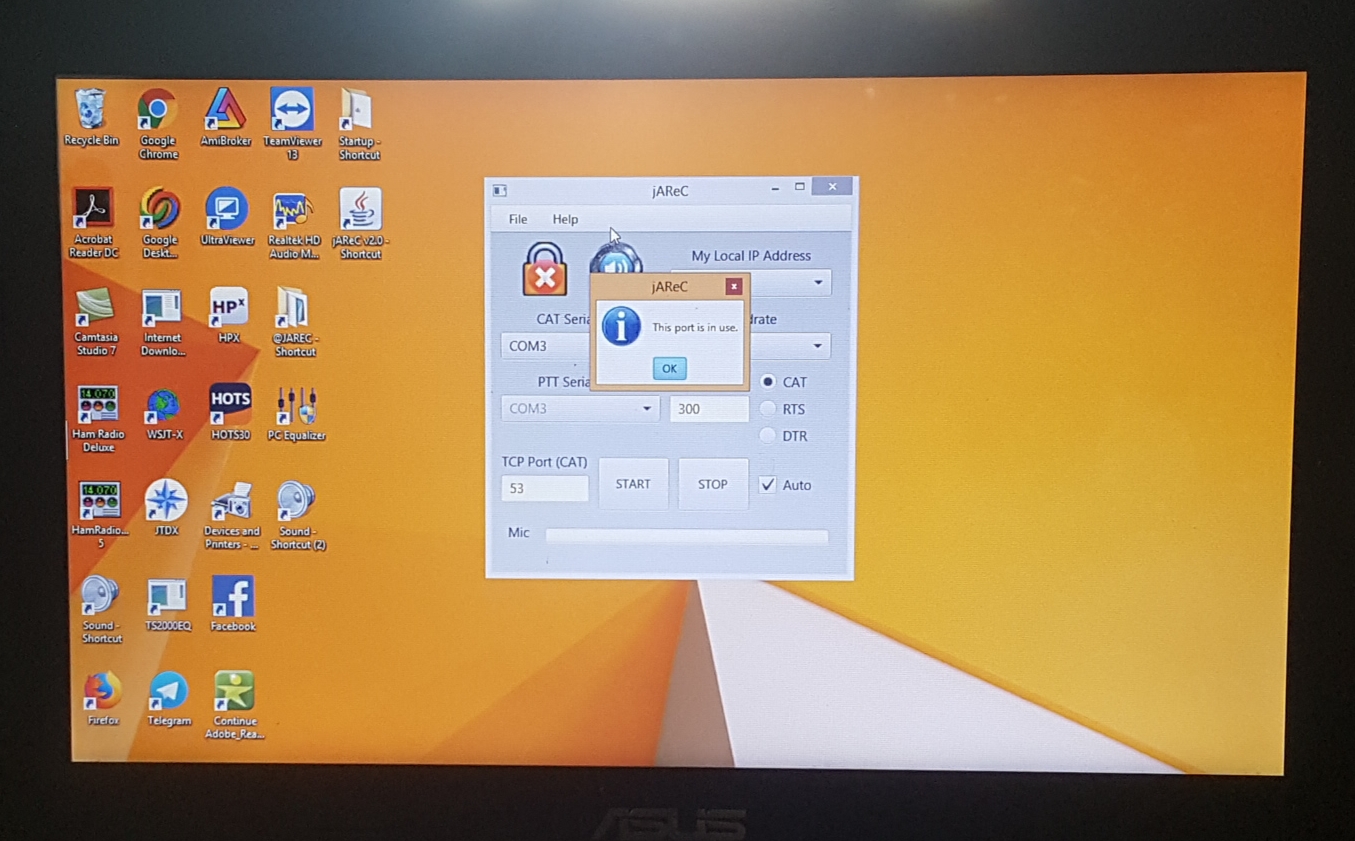The image size is (1355, 841).
Task: Click the TCP Port (CAT) input field
Action: click(544, 488)
